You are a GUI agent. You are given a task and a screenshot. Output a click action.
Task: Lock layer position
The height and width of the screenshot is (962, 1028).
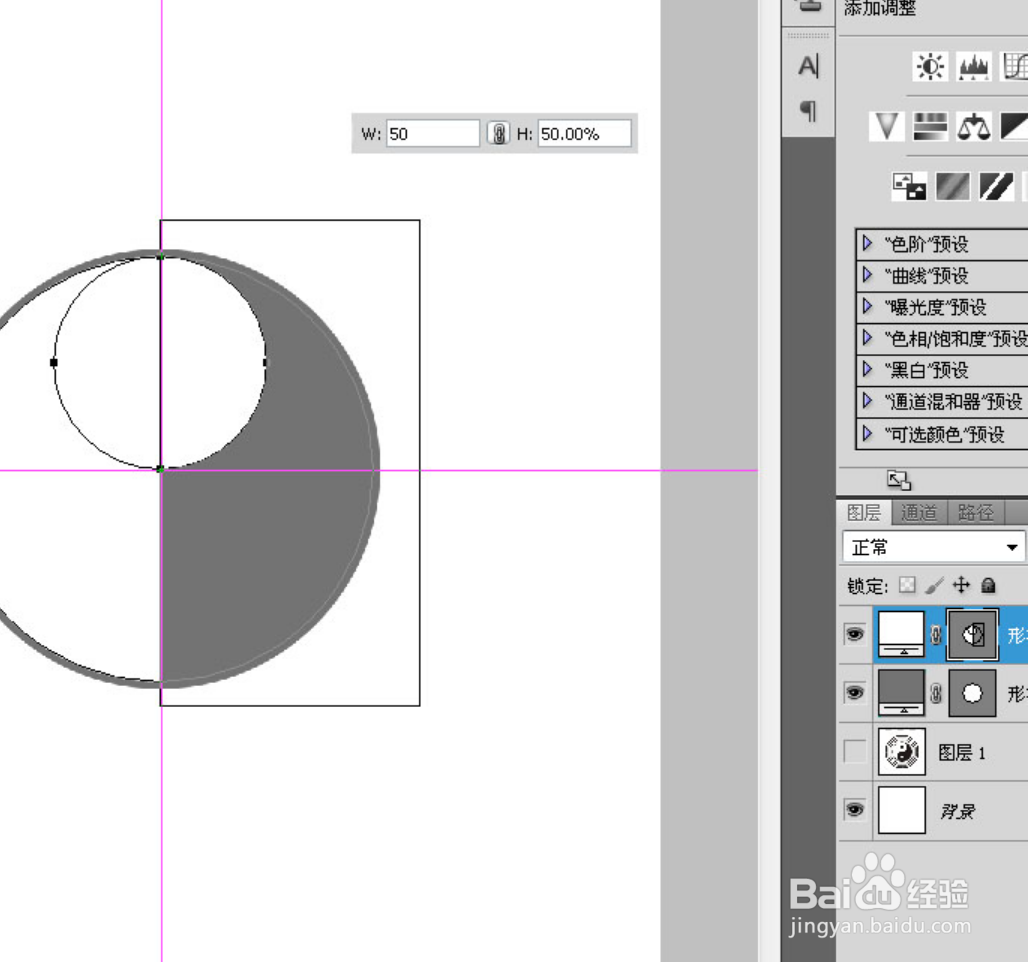[x=961, y=584]
